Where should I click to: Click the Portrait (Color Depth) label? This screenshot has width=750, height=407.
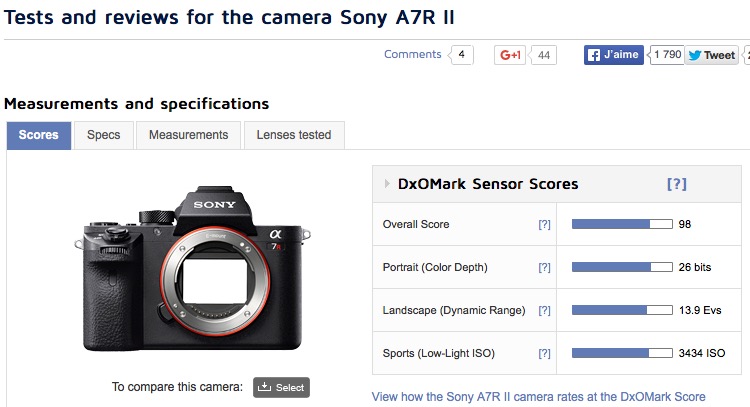pyautogui.click(x=435, y=267)
